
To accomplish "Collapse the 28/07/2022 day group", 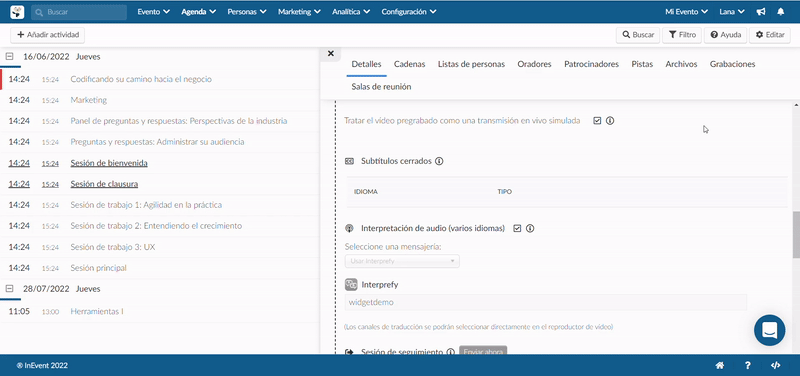I will coord(9,289).
